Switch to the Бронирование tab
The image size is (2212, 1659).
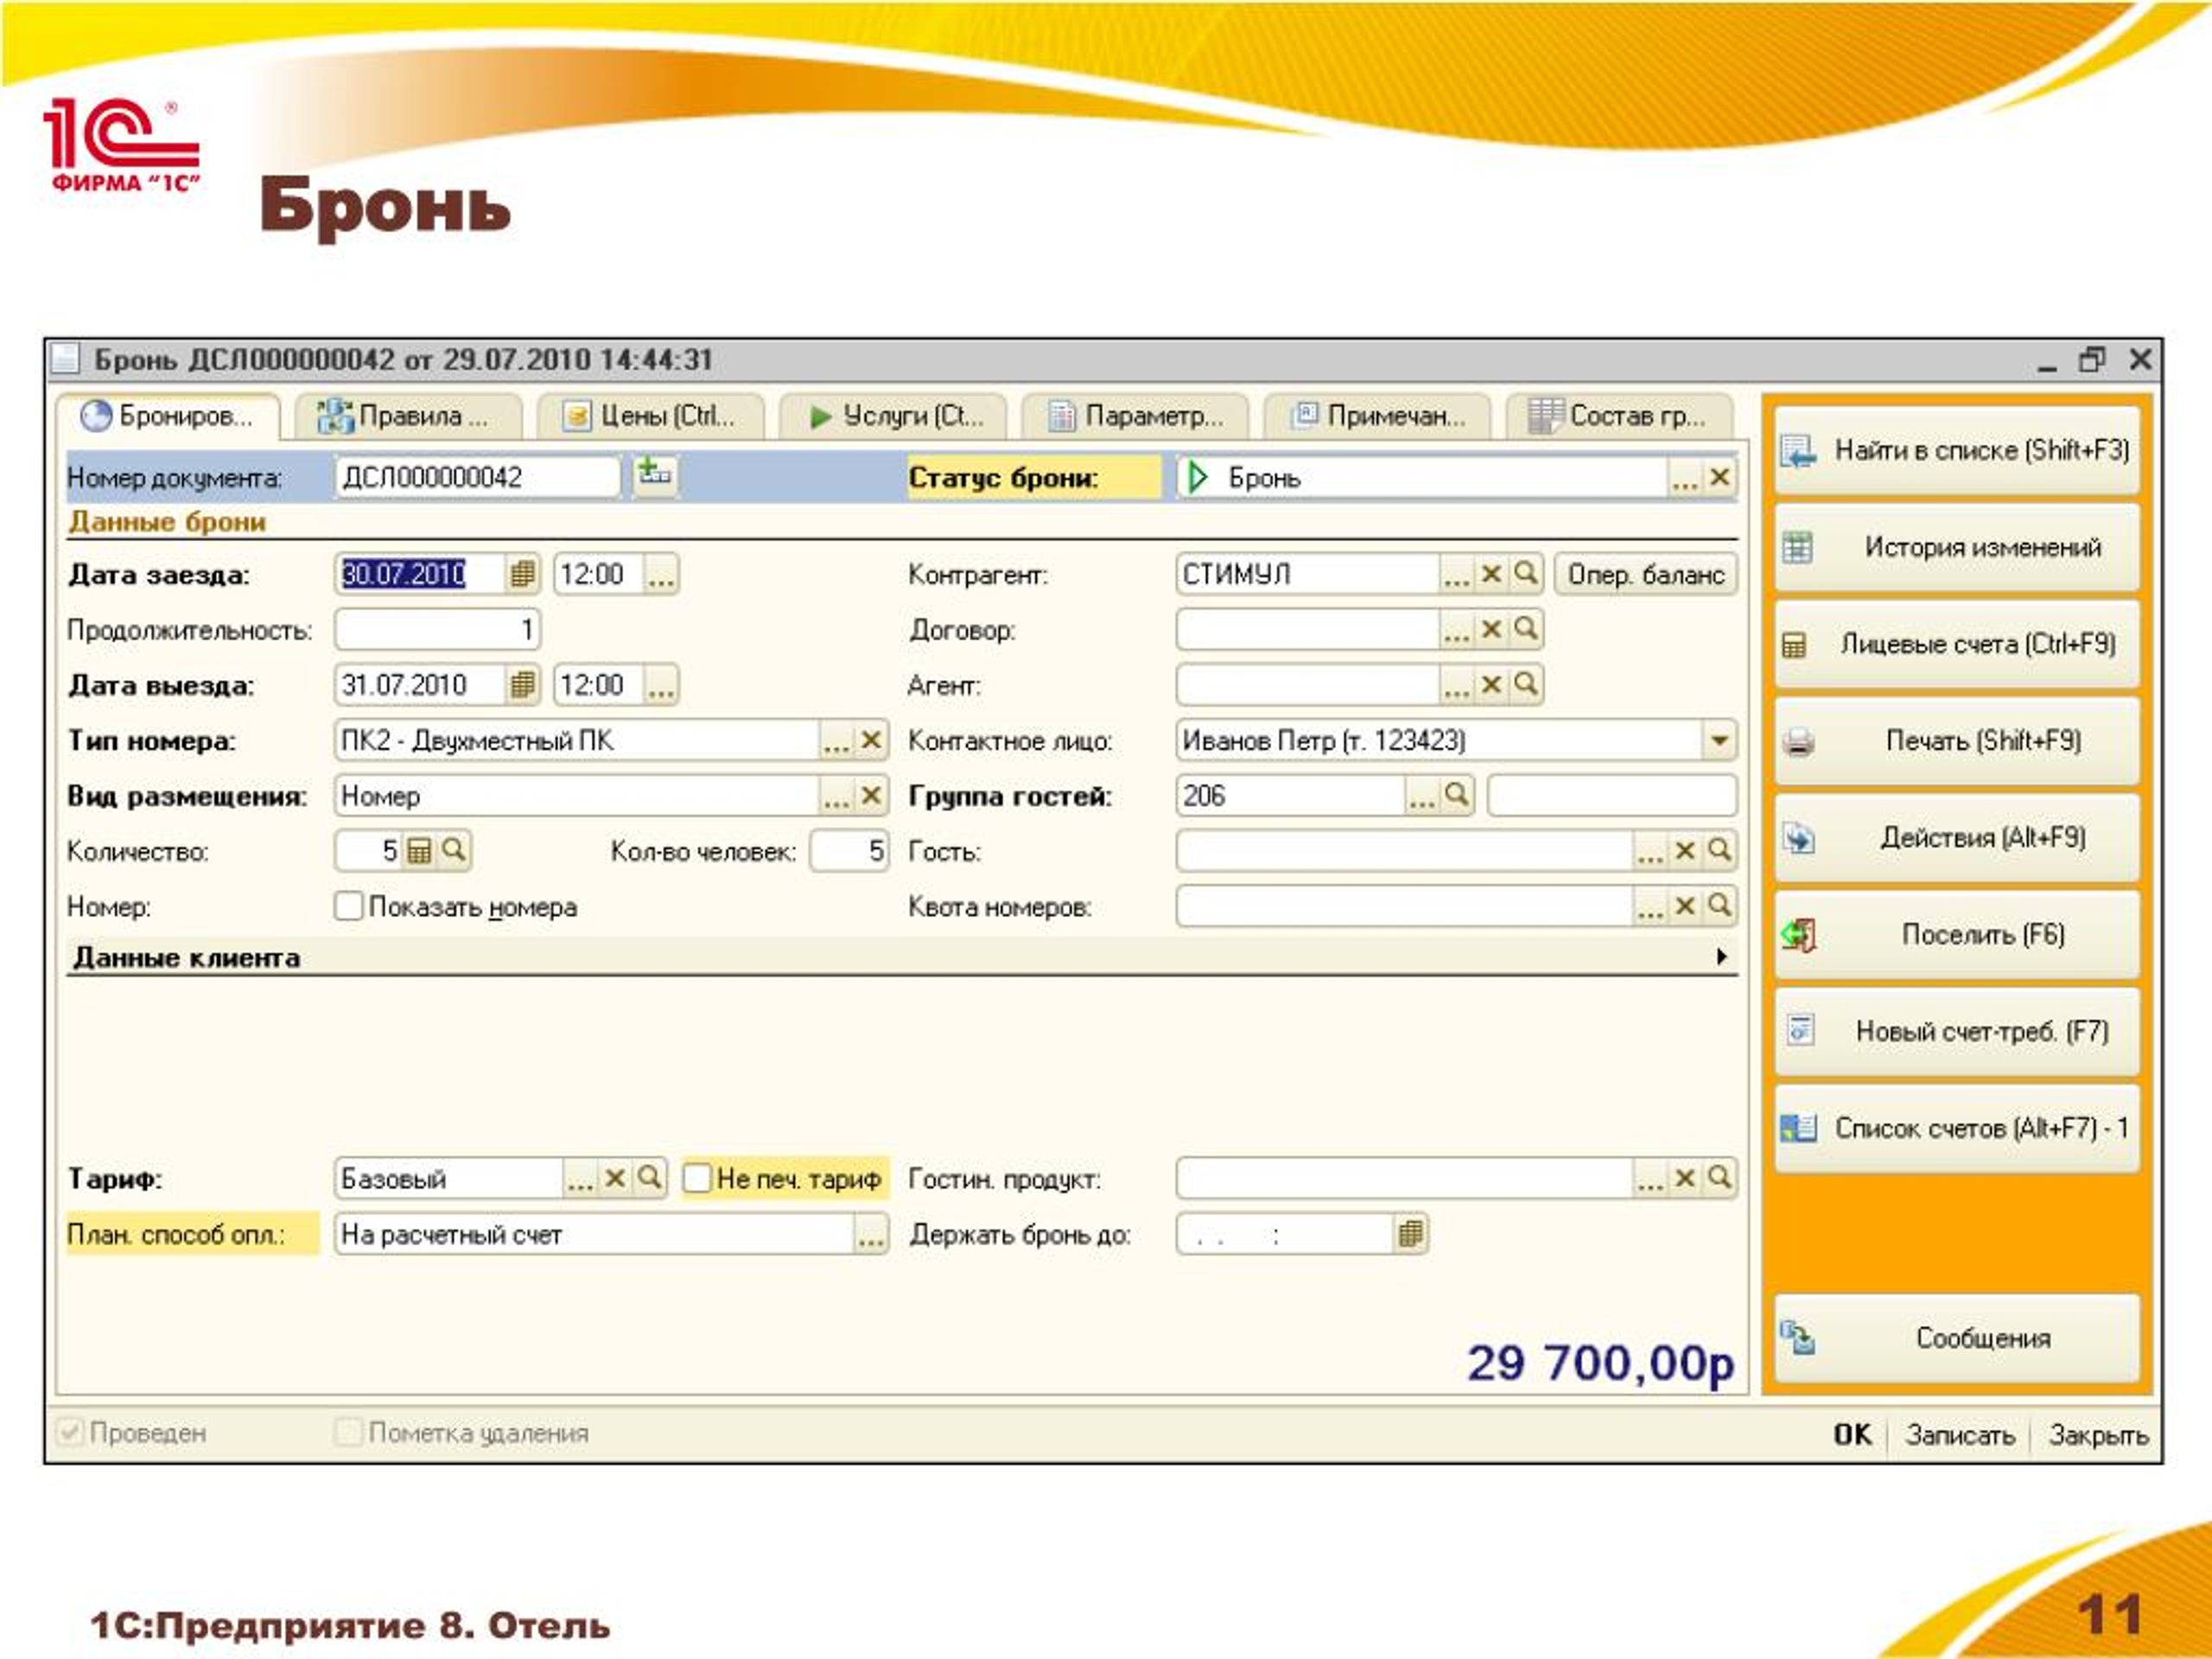(168, 416)
